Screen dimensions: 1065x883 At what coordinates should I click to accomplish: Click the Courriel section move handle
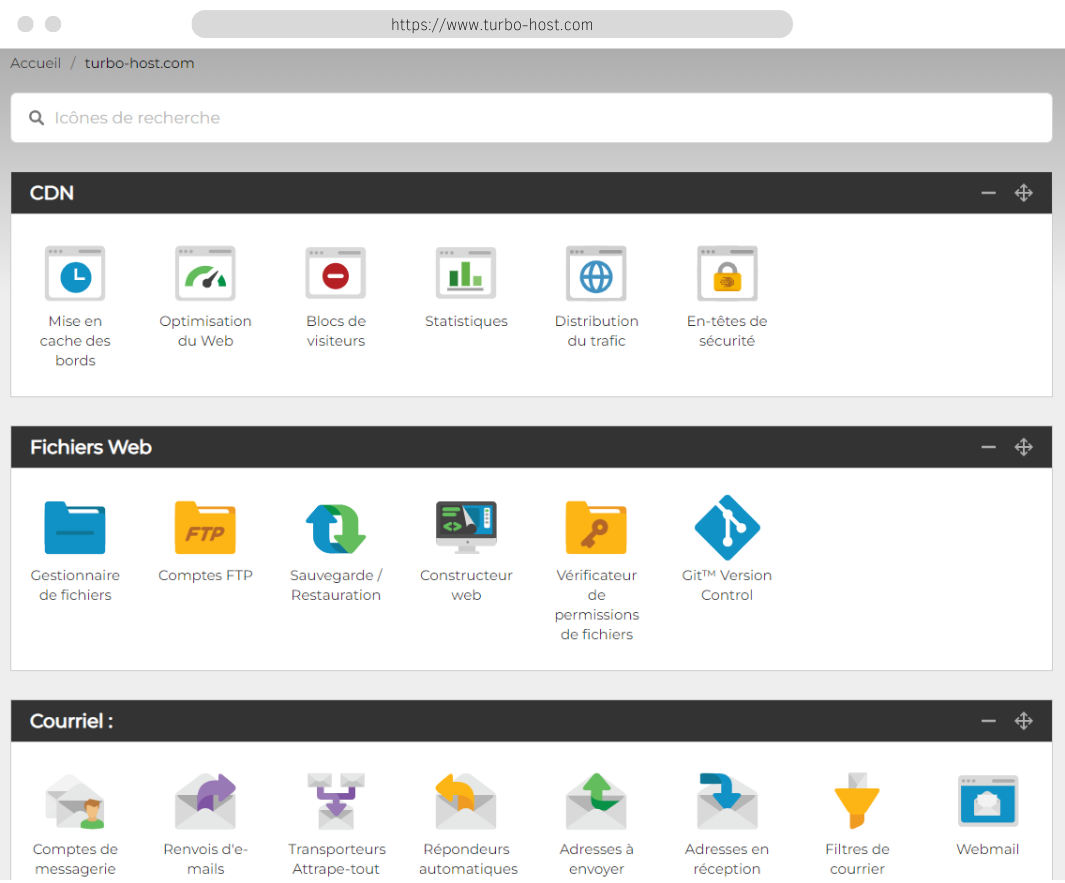1024,721
